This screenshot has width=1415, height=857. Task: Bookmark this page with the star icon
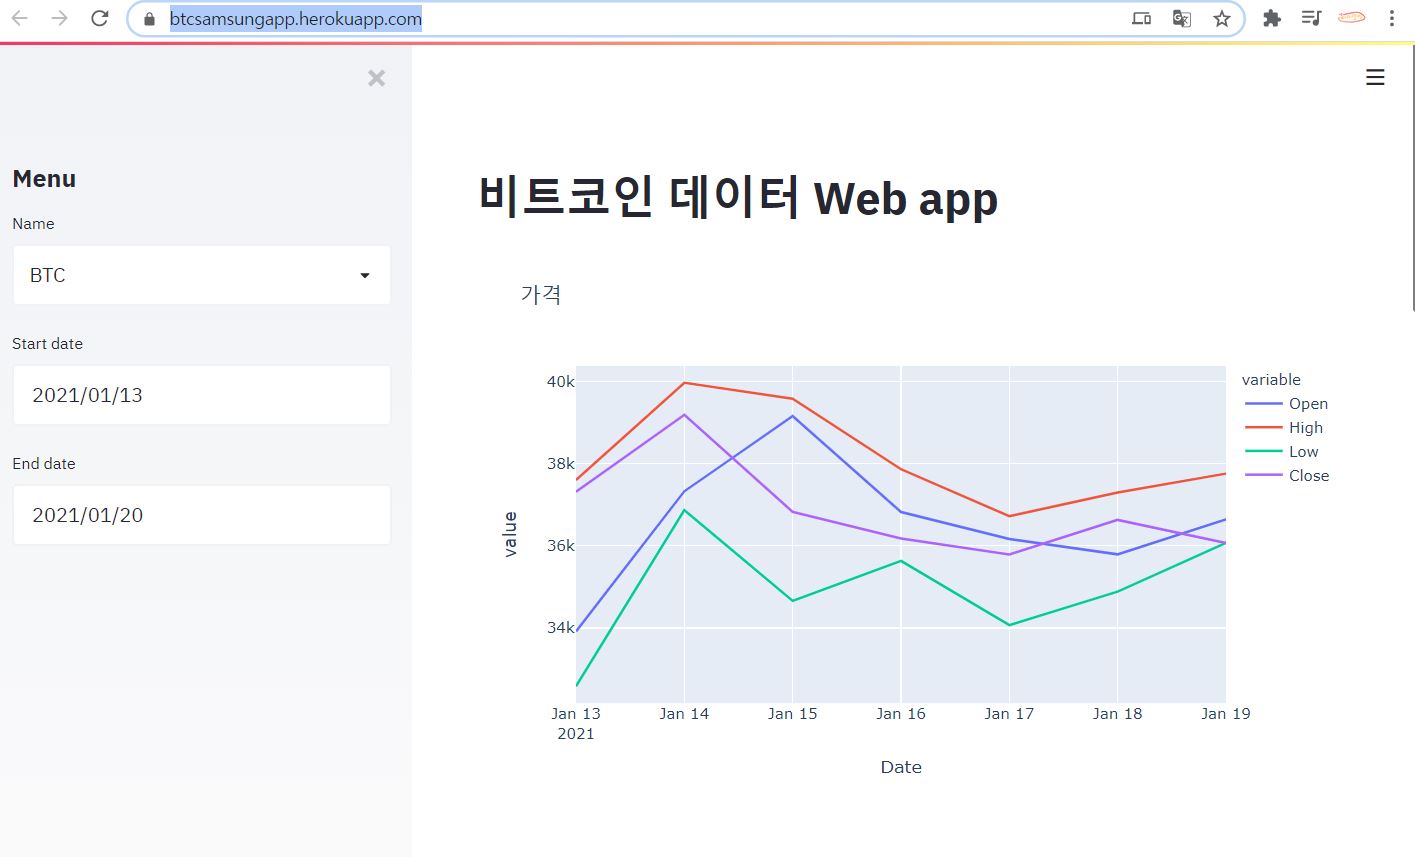pyautogui.click(x=1221, y=18)
